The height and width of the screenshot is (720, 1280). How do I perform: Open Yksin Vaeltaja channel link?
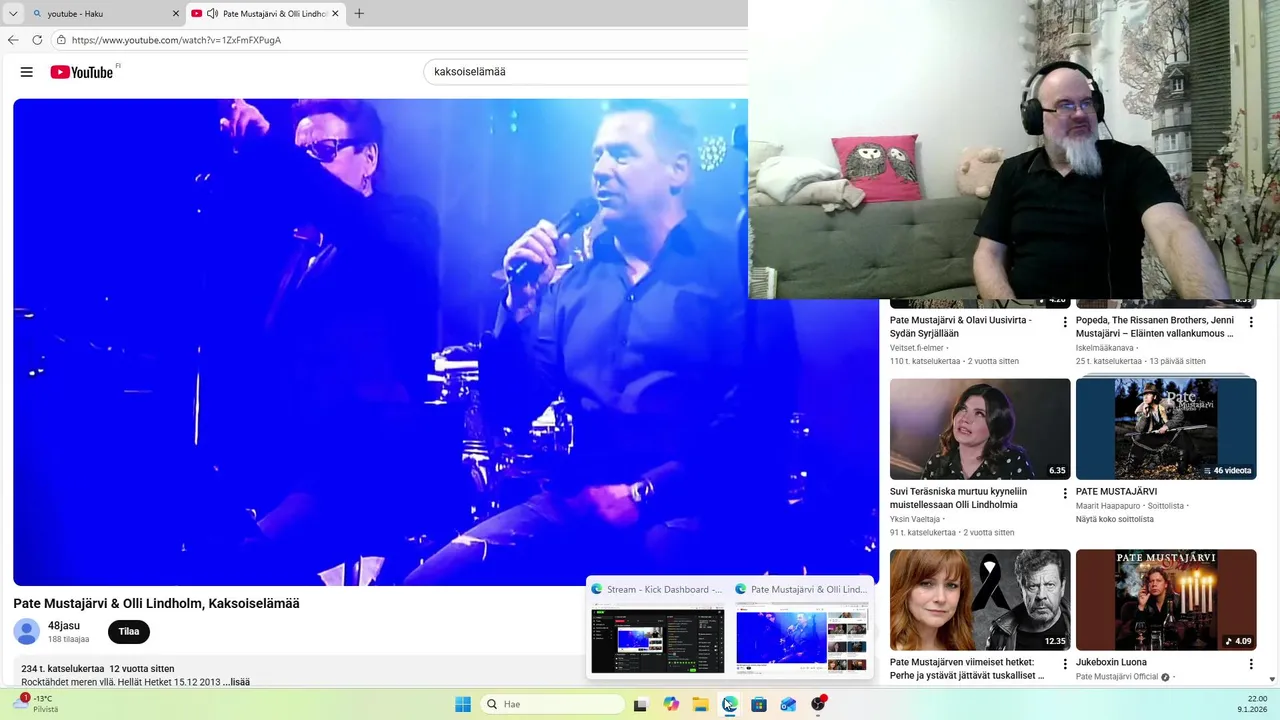(915, 519)
